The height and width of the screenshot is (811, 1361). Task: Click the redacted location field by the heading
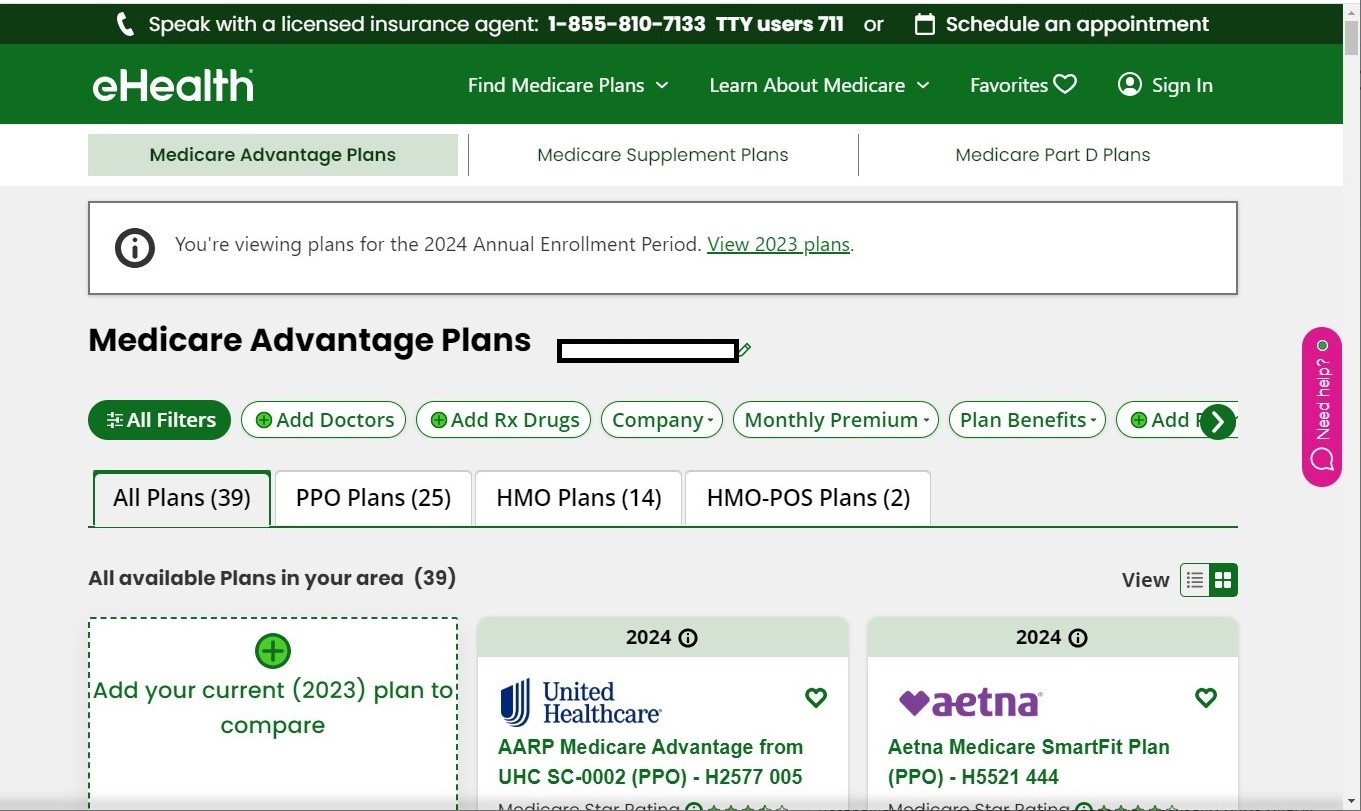coord(648,351)
